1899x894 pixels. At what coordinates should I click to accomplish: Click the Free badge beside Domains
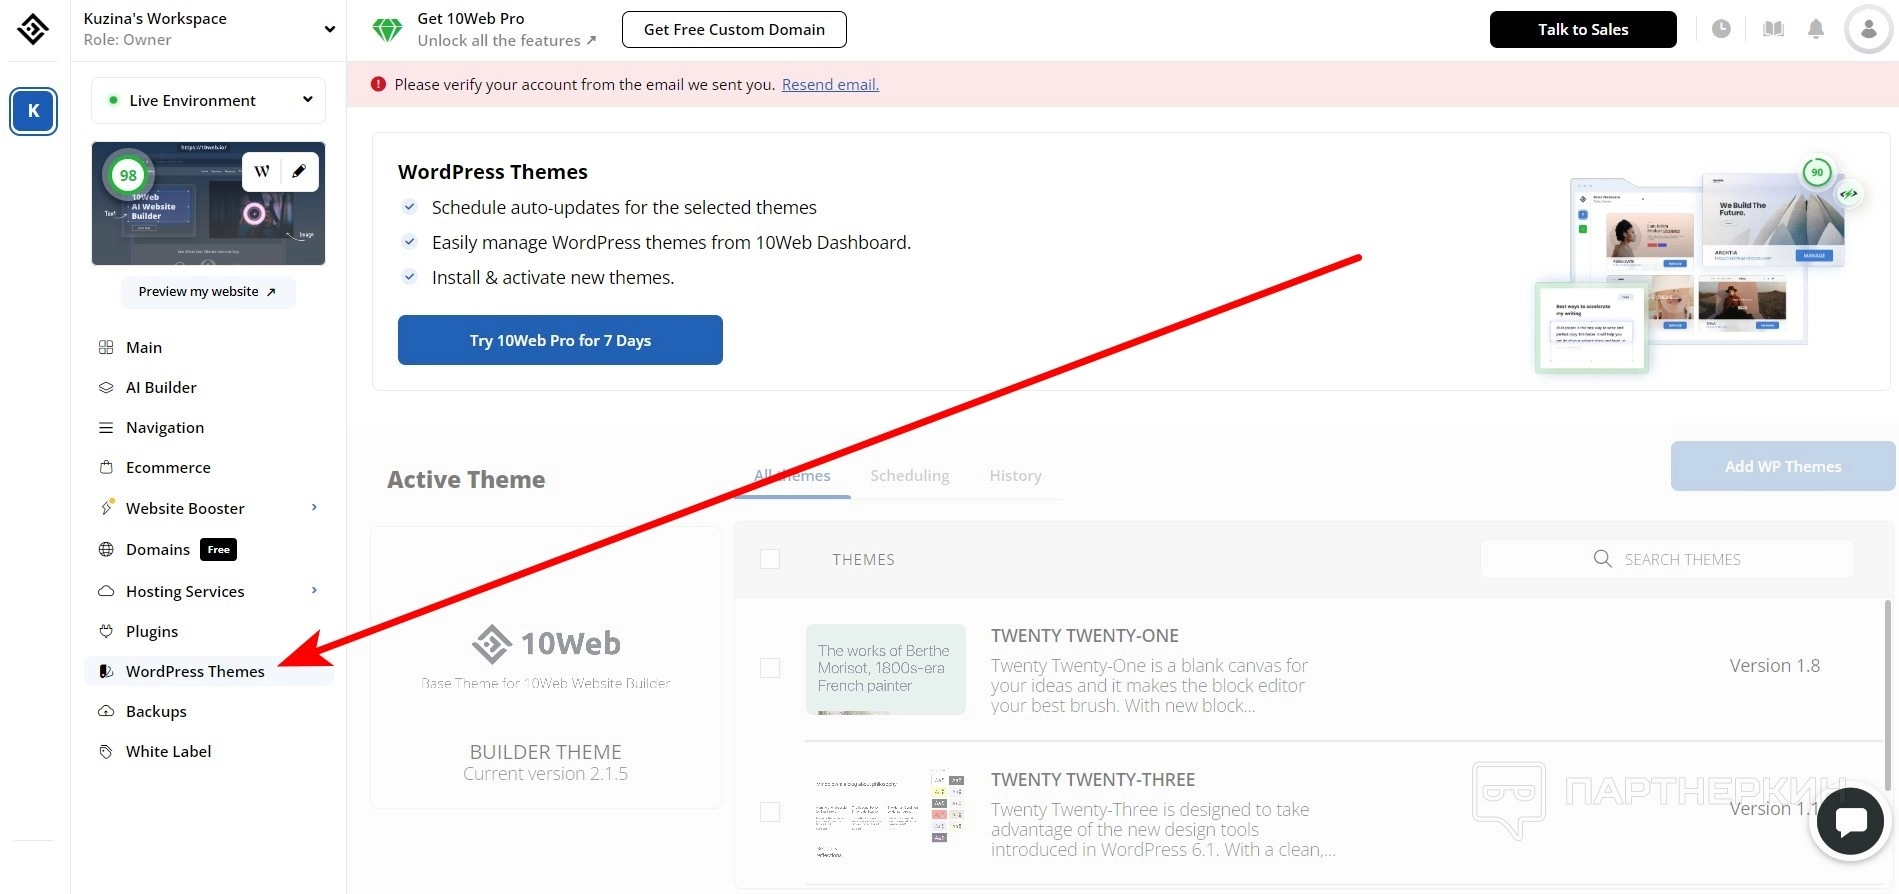coord(219,549)
